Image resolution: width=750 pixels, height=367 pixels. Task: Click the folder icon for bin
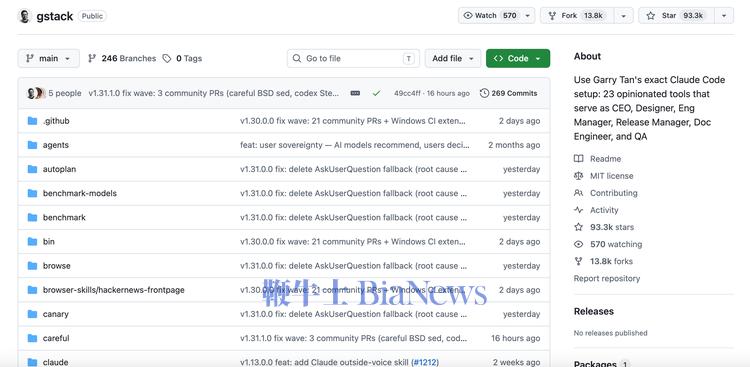(32, 242)
